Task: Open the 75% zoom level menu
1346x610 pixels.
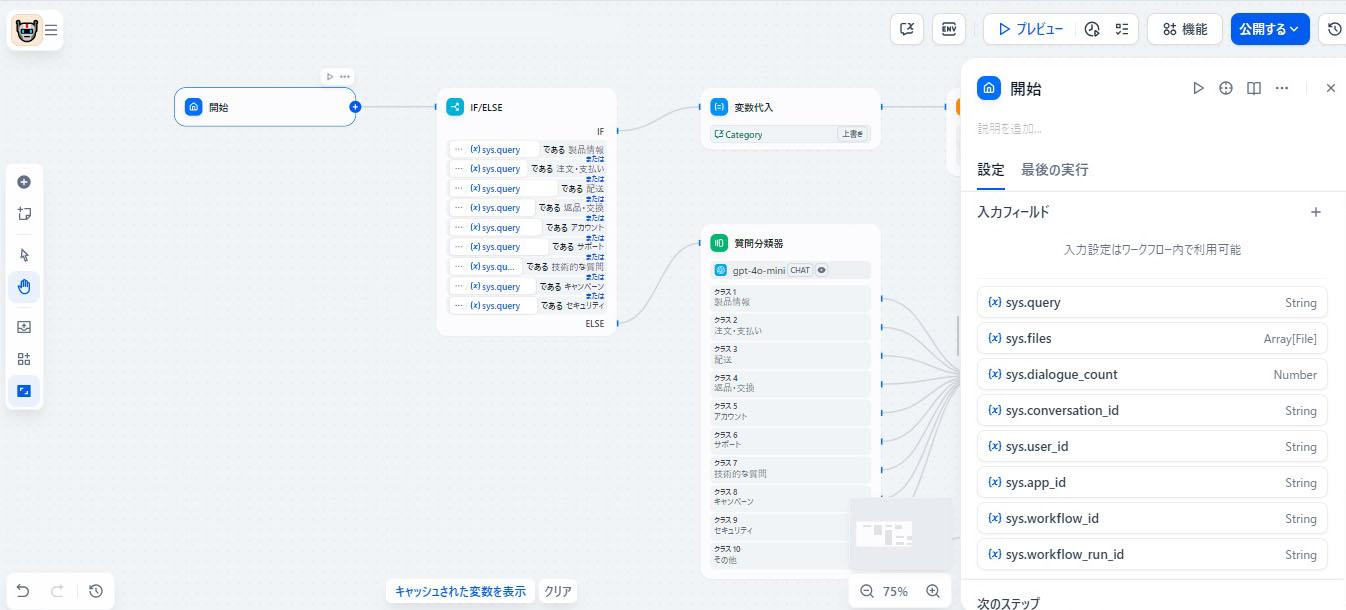Action: [x=895, y=591]
